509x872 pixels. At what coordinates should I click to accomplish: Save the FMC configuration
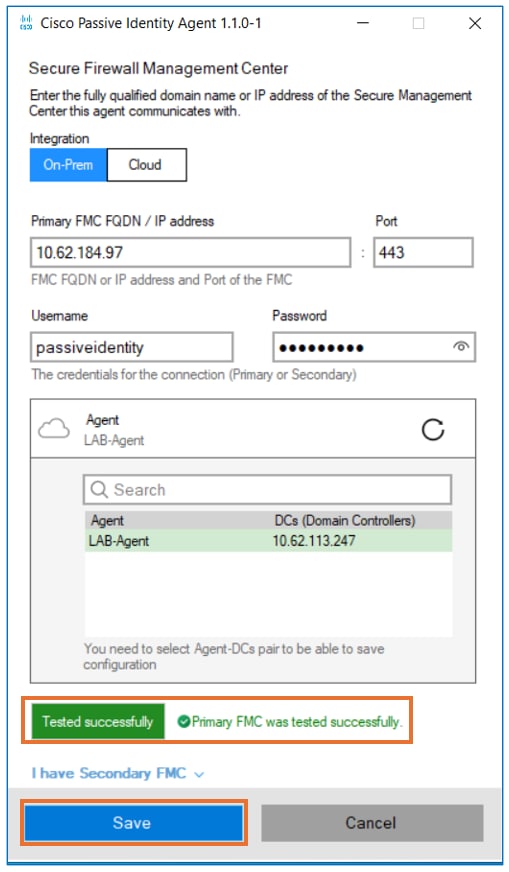click(134, 823)
